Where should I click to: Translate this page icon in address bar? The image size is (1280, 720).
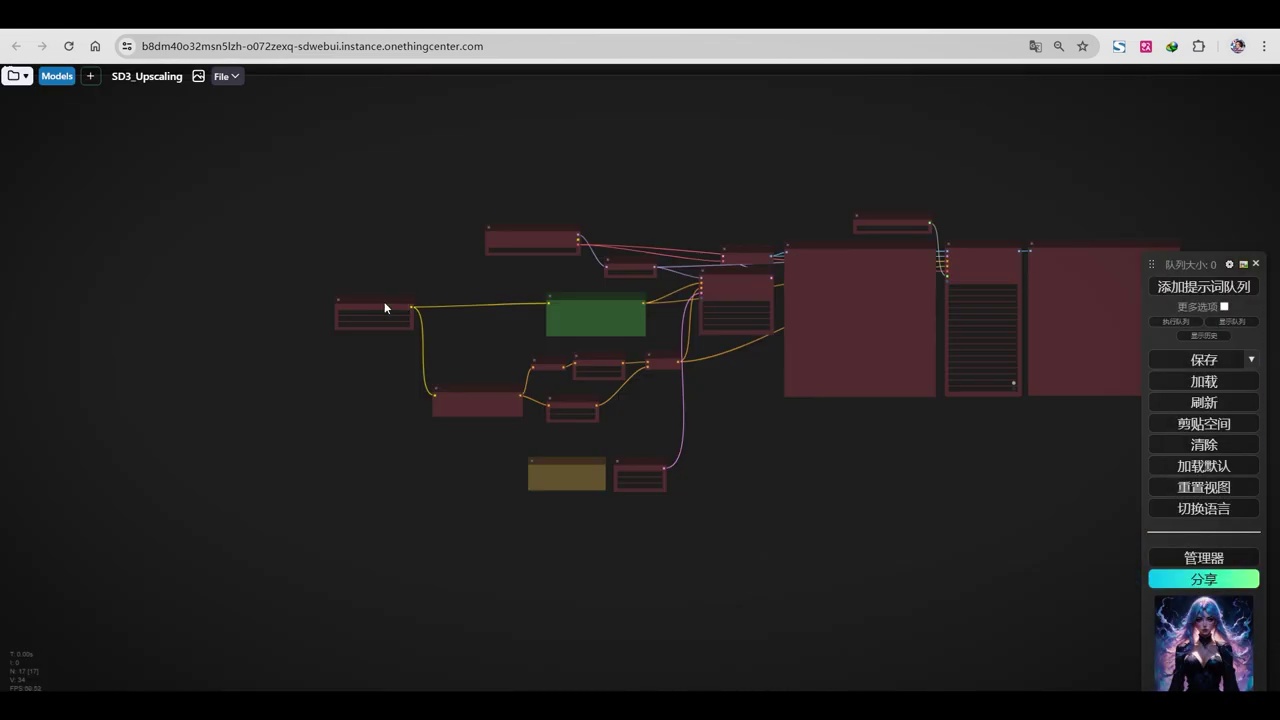pos(1035,46)
